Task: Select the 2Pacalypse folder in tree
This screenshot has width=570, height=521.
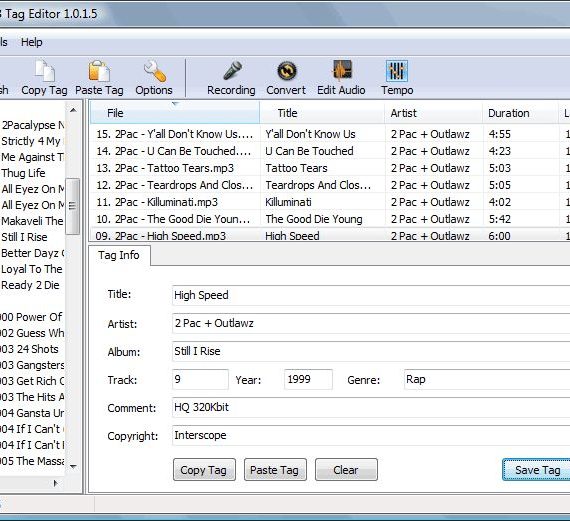Action: (33, 125)
